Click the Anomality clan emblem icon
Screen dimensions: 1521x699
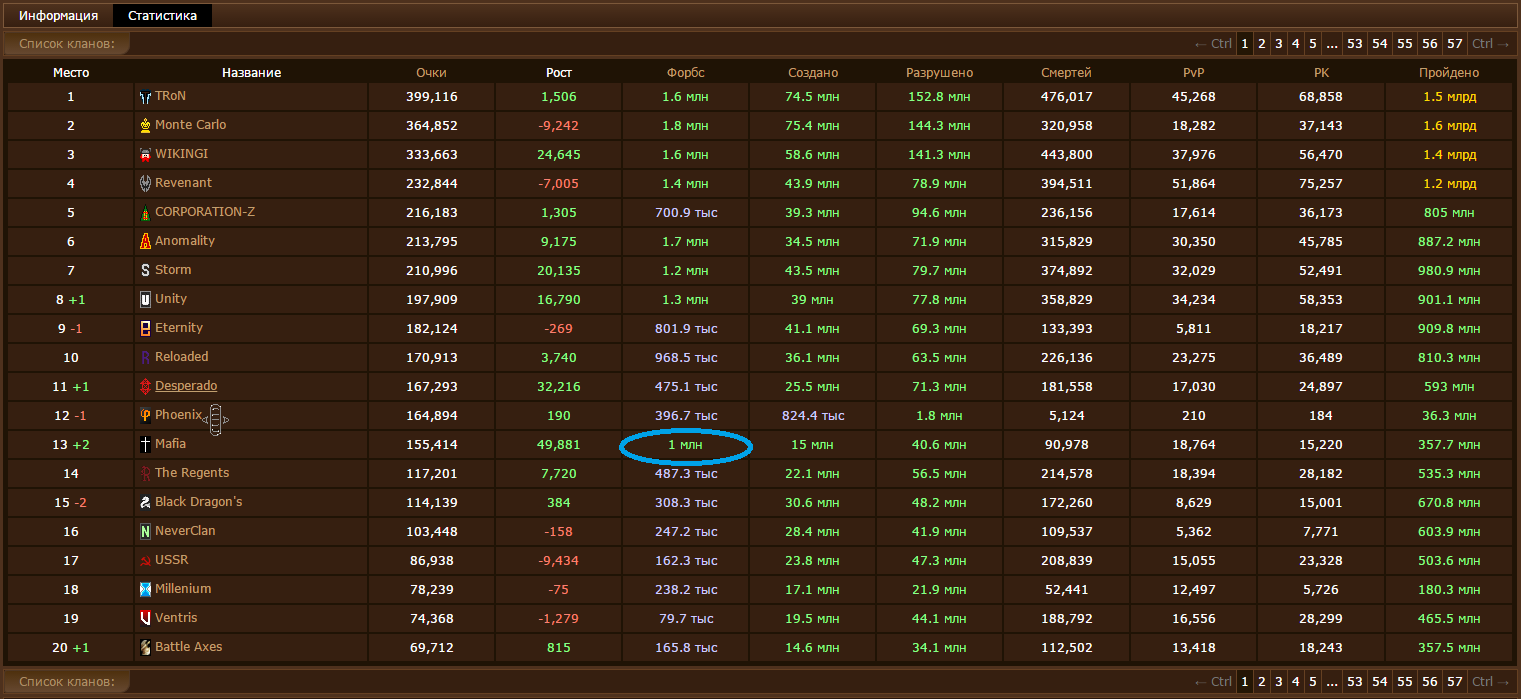pos(146,242)
